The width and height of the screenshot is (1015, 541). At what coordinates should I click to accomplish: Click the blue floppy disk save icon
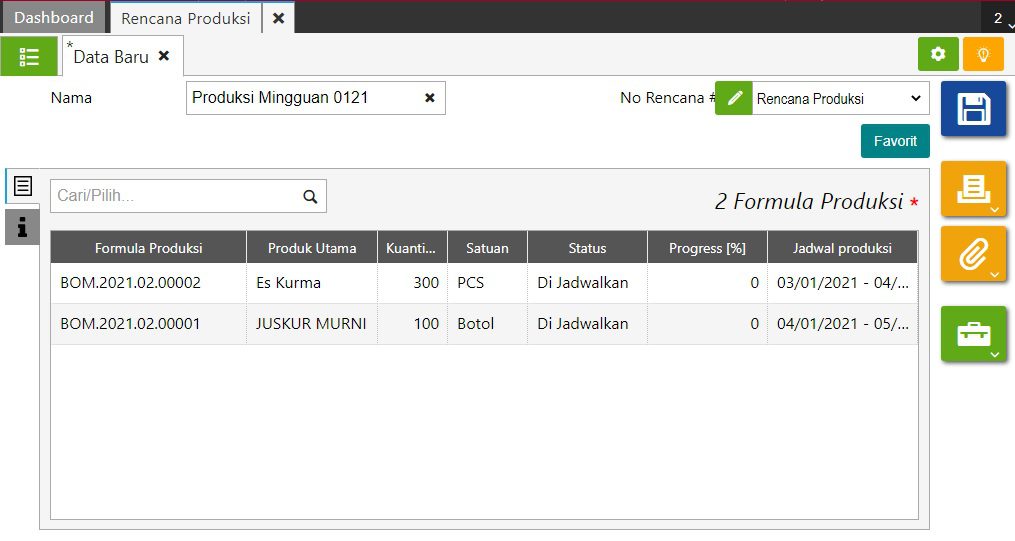point(973,109)
